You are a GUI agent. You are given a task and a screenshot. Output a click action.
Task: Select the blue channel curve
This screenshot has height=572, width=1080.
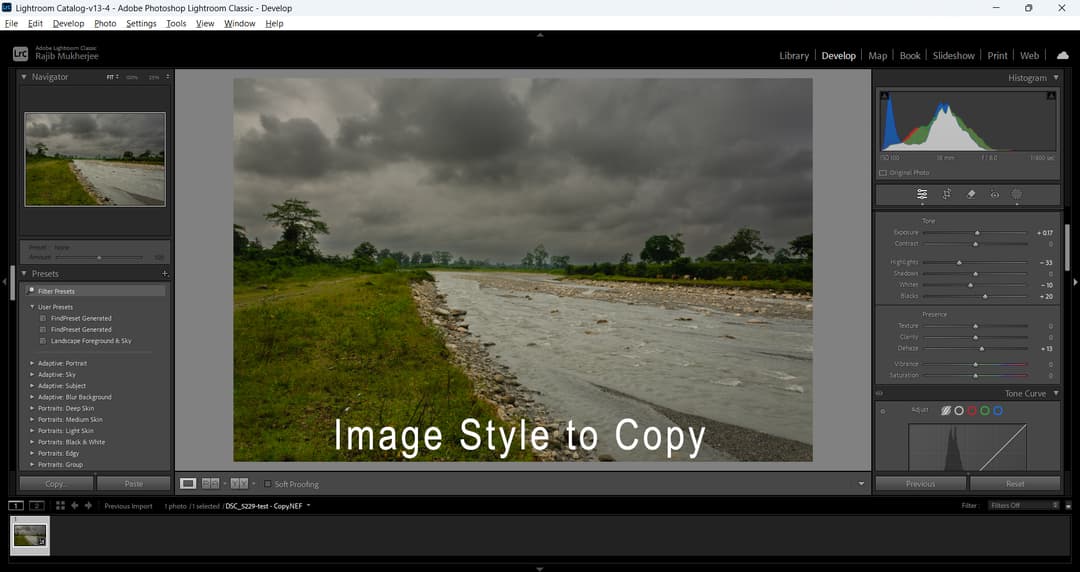(x=998, y=411)
